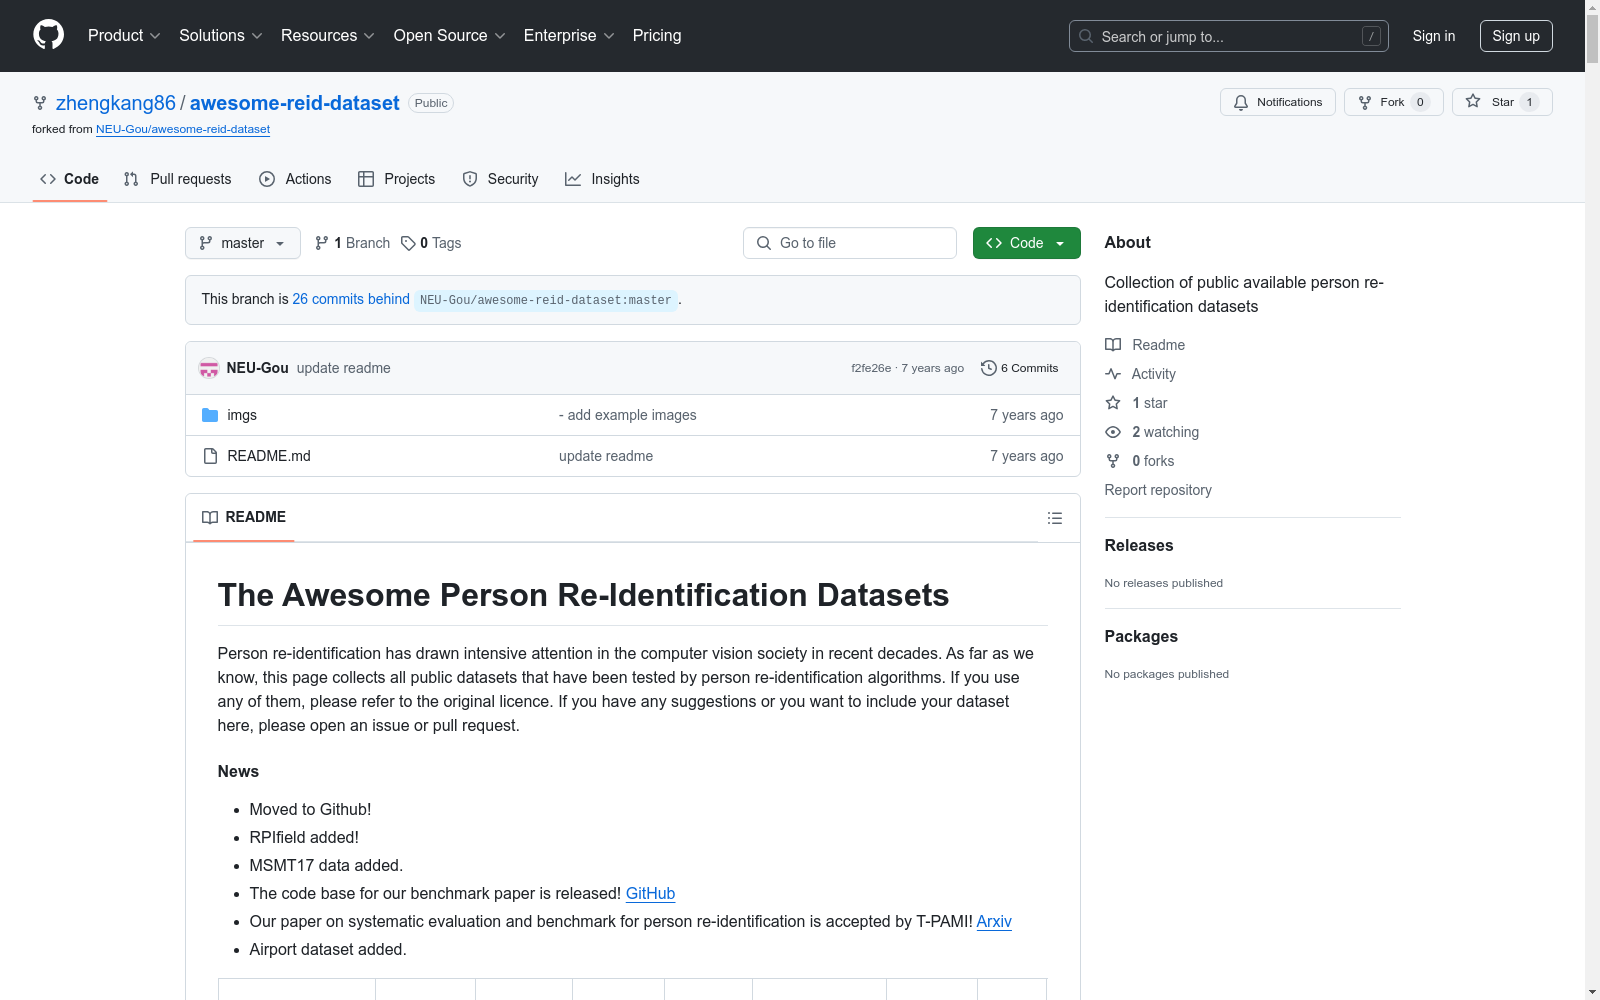1600x1000 pixels.
Task: Open the Readme link in About
Action: pos(1145,345)
